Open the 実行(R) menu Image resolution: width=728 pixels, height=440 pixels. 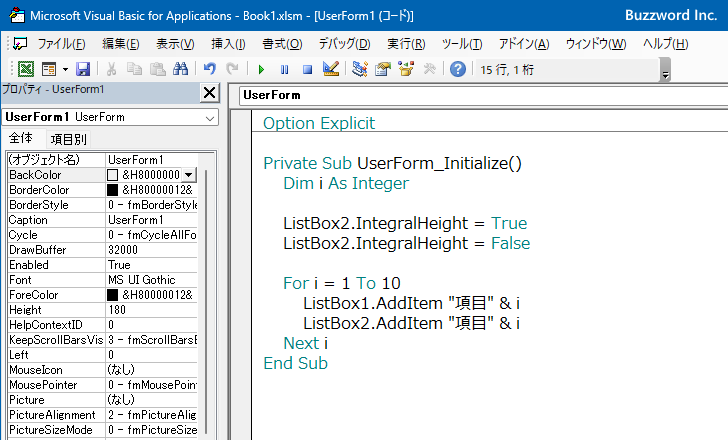(406, 44)
